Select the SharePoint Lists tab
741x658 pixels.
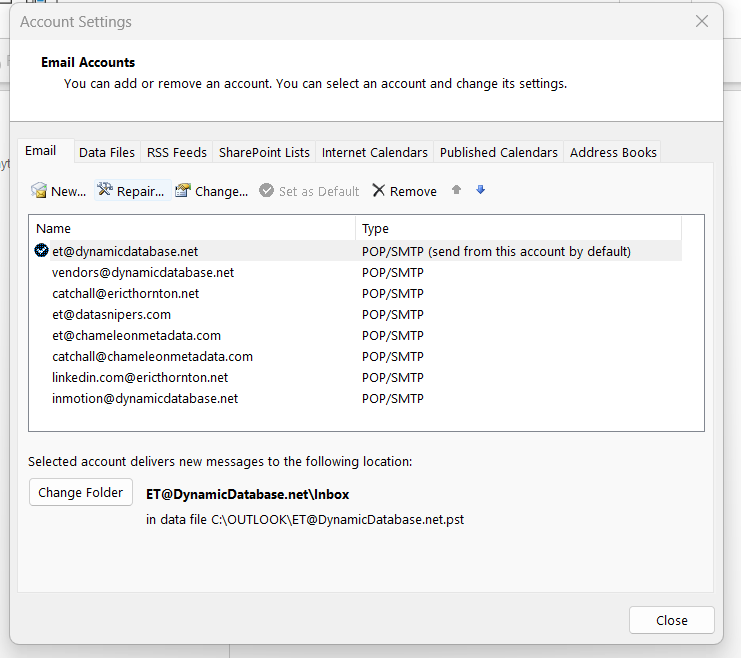click(264, 152)
